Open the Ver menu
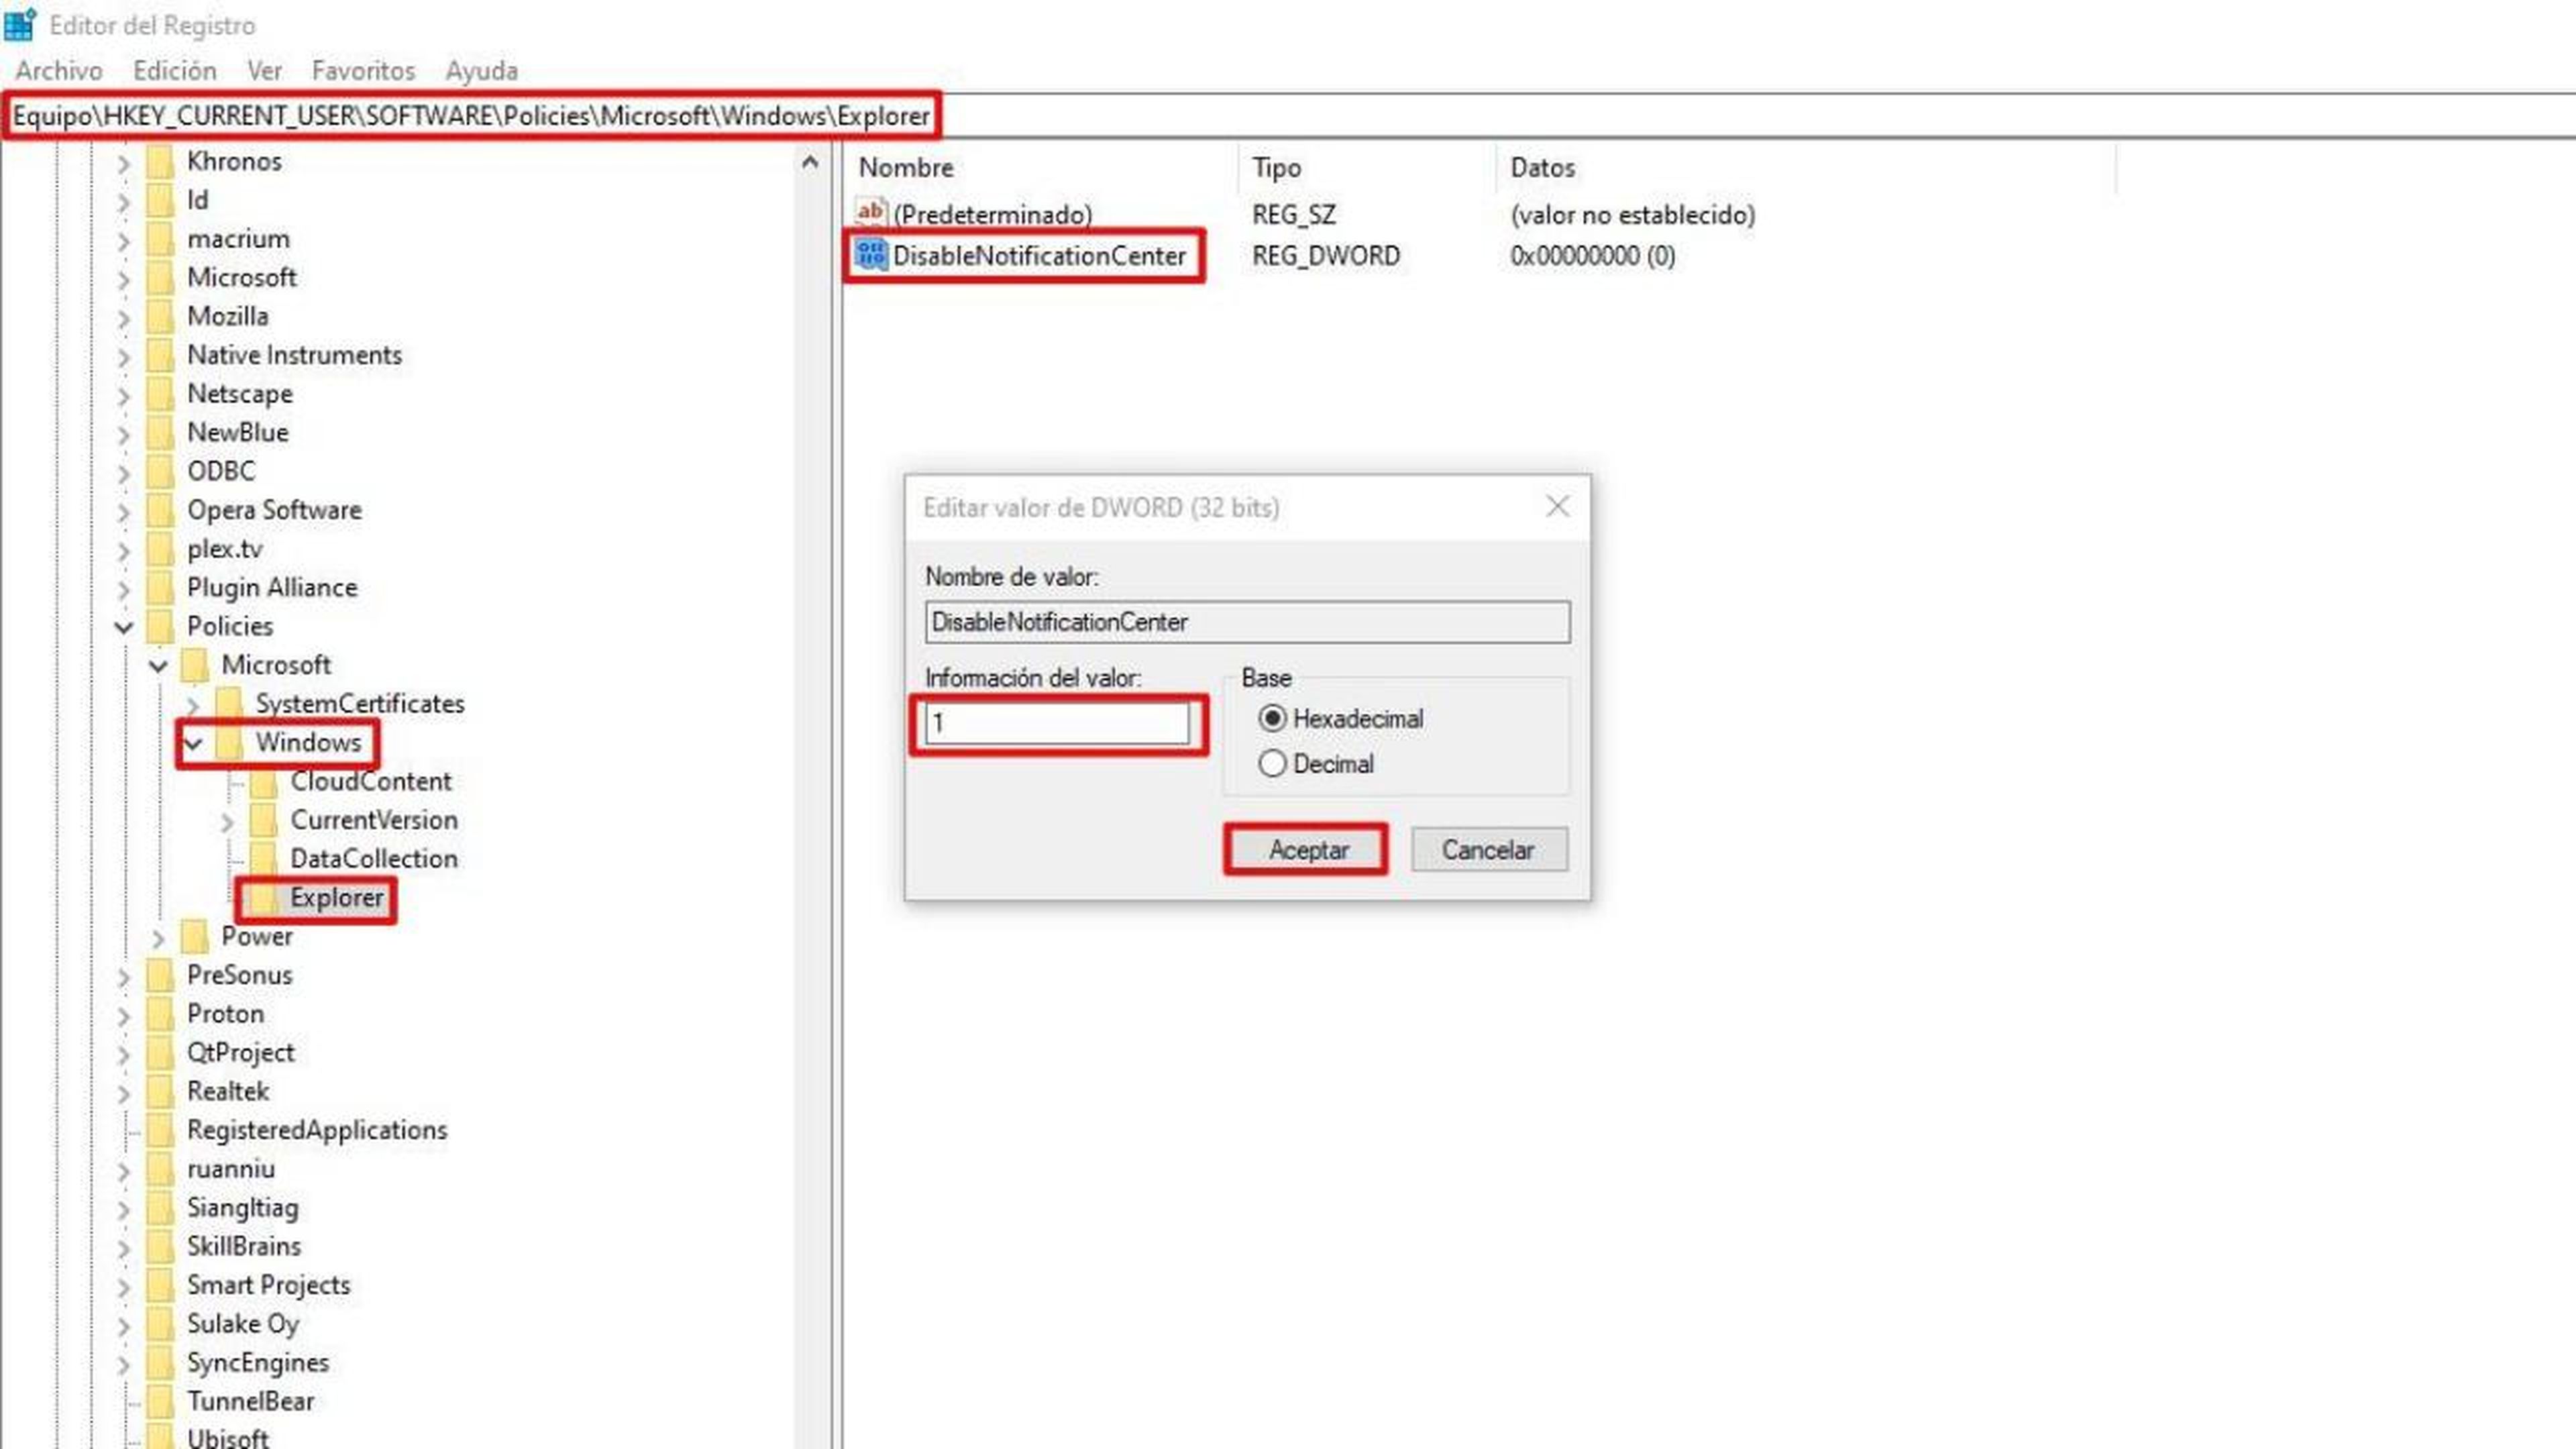 click(265, 70)
